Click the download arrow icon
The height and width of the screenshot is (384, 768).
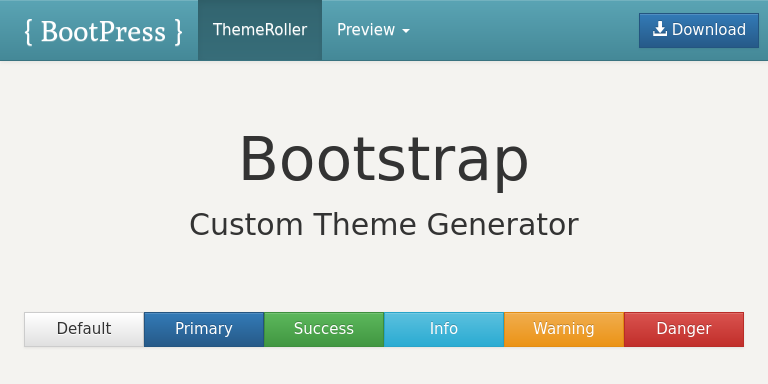[660, 29]
